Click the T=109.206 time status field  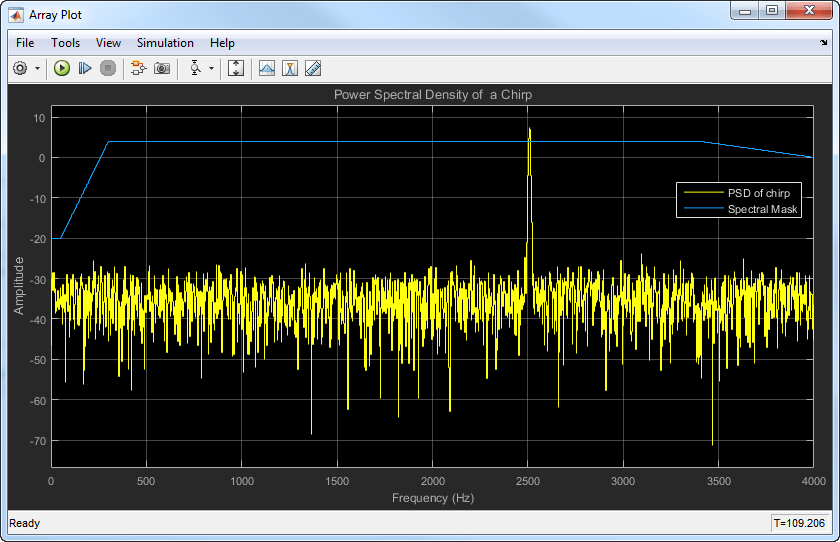799,523
